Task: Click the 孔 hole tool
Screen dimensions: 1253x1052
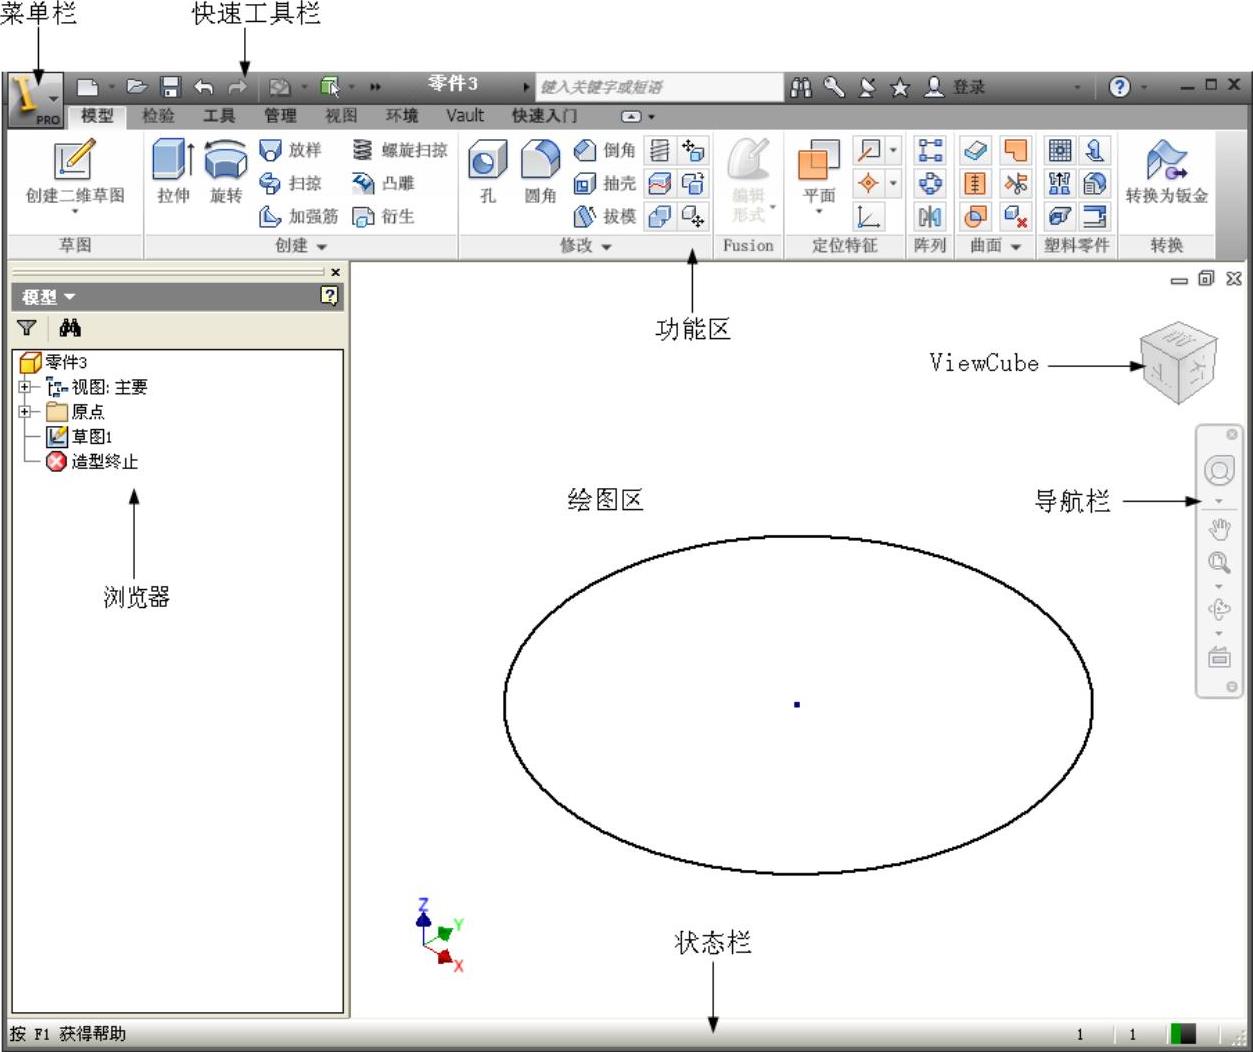Action: point(487,172)
